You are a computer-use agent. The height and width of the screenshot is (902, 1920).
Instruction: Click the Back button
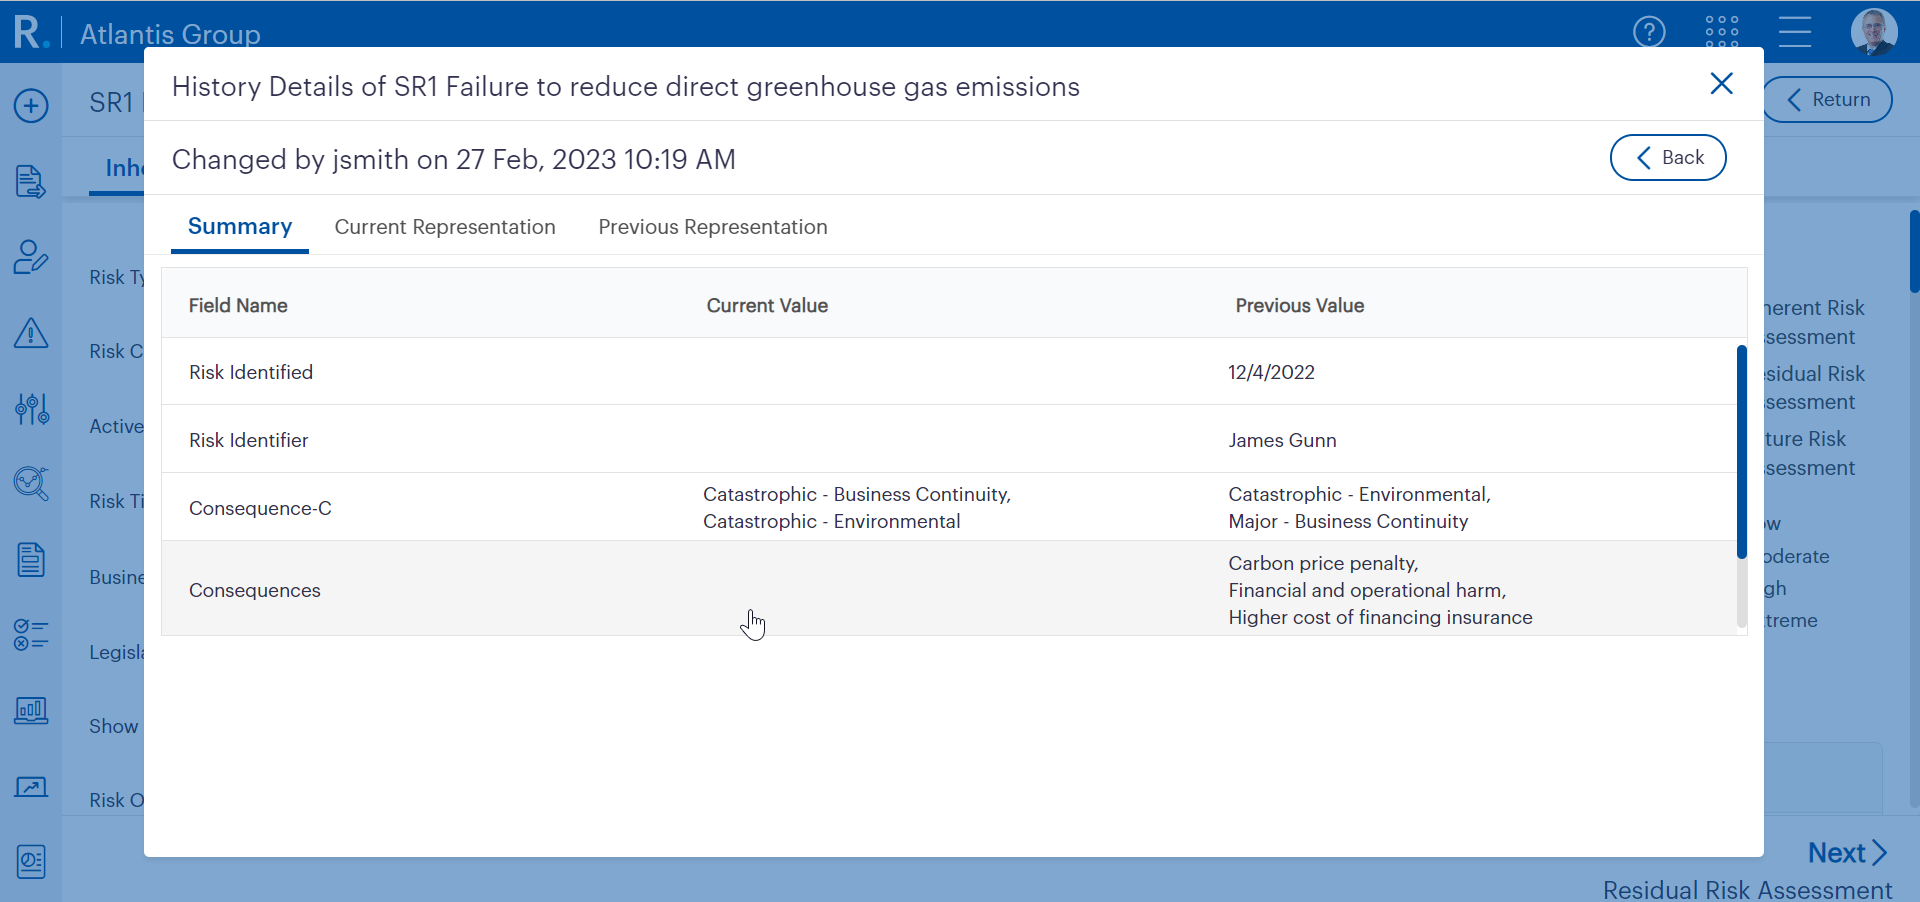(1668, 157)
